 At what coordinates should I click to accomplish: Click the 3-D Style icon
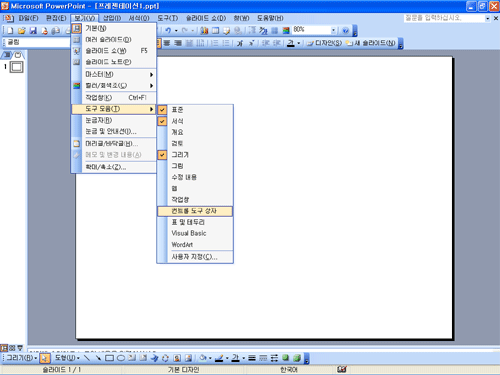(x=297, y=358)
